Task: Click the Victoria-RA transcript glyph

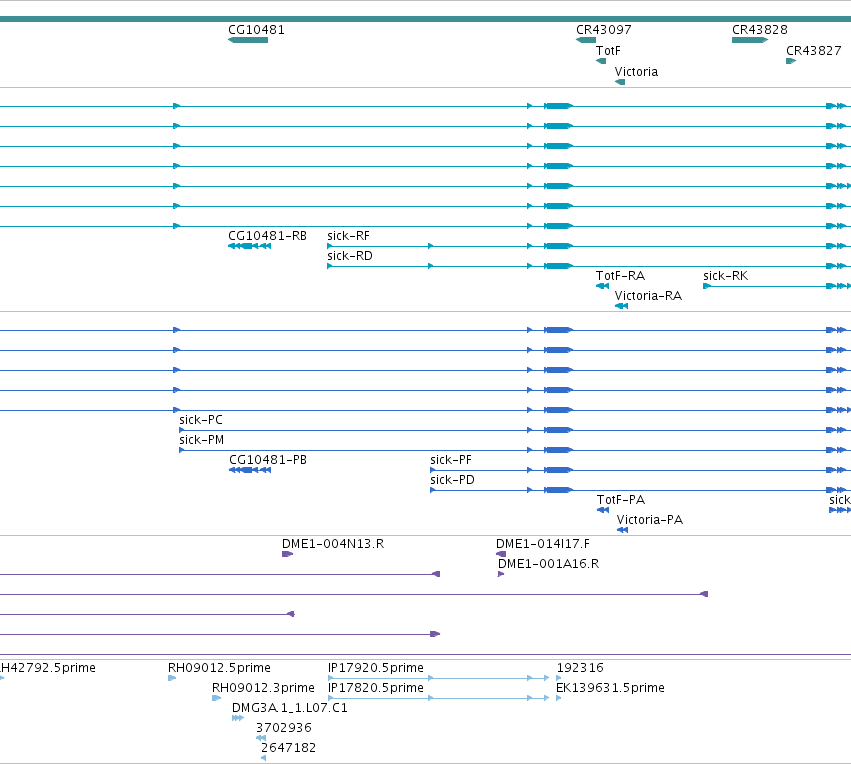Action: [621, 306]
